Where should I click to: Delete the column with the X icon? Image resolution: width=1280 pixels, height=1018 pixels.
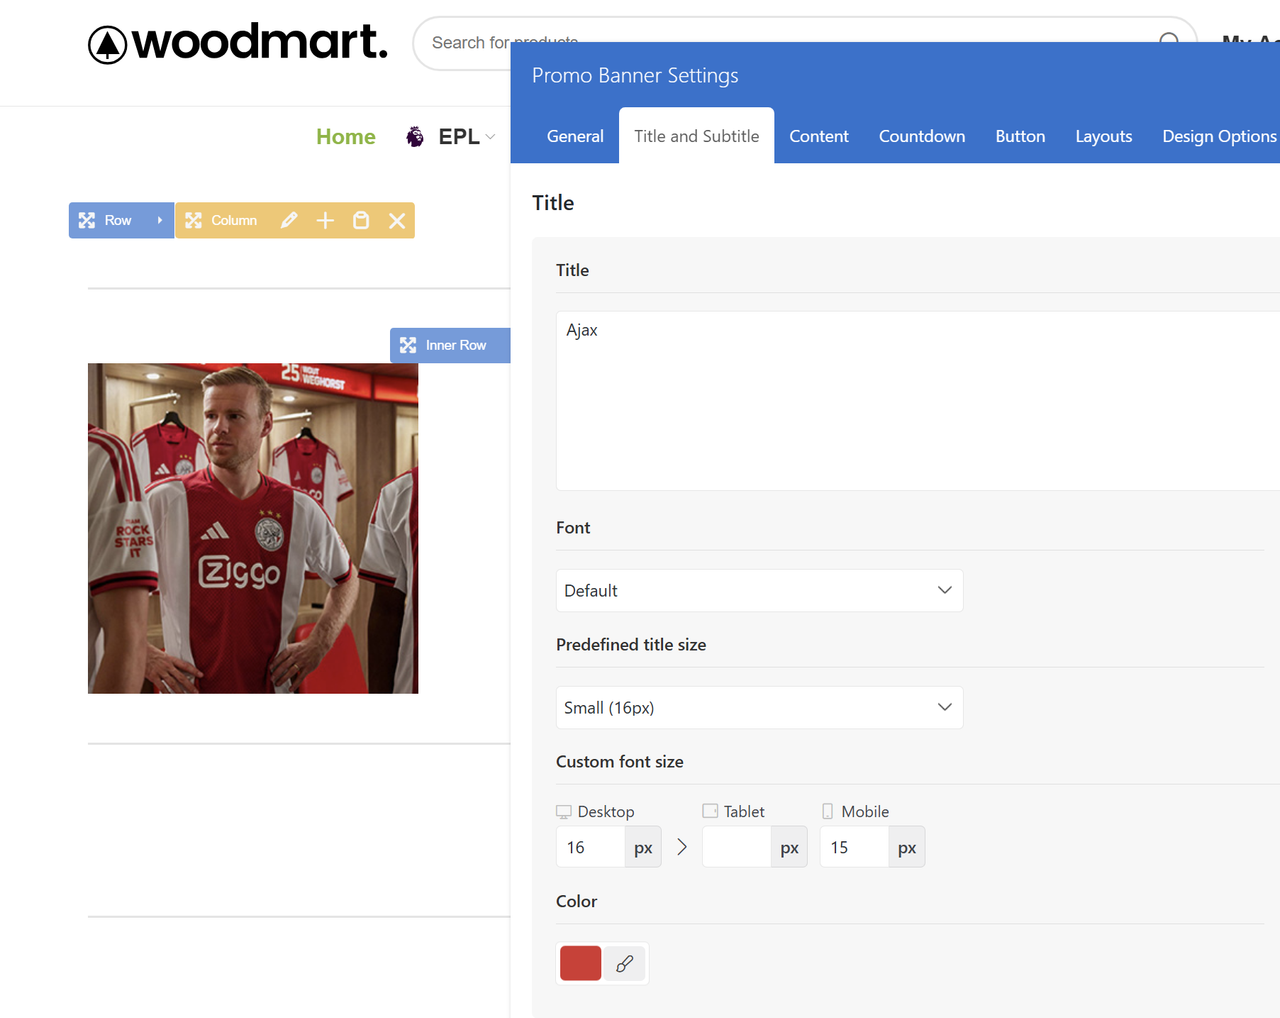397,220
